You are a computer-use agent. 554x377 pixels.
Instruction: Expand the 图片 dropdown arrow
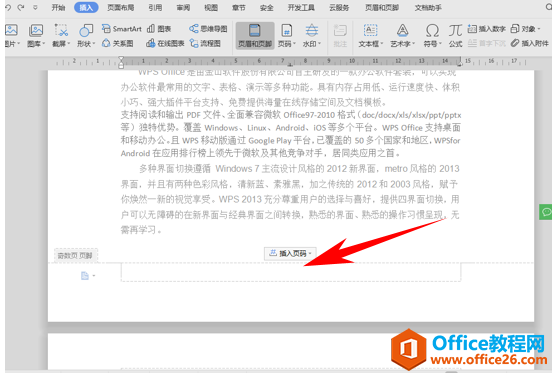tap(18, 44)
